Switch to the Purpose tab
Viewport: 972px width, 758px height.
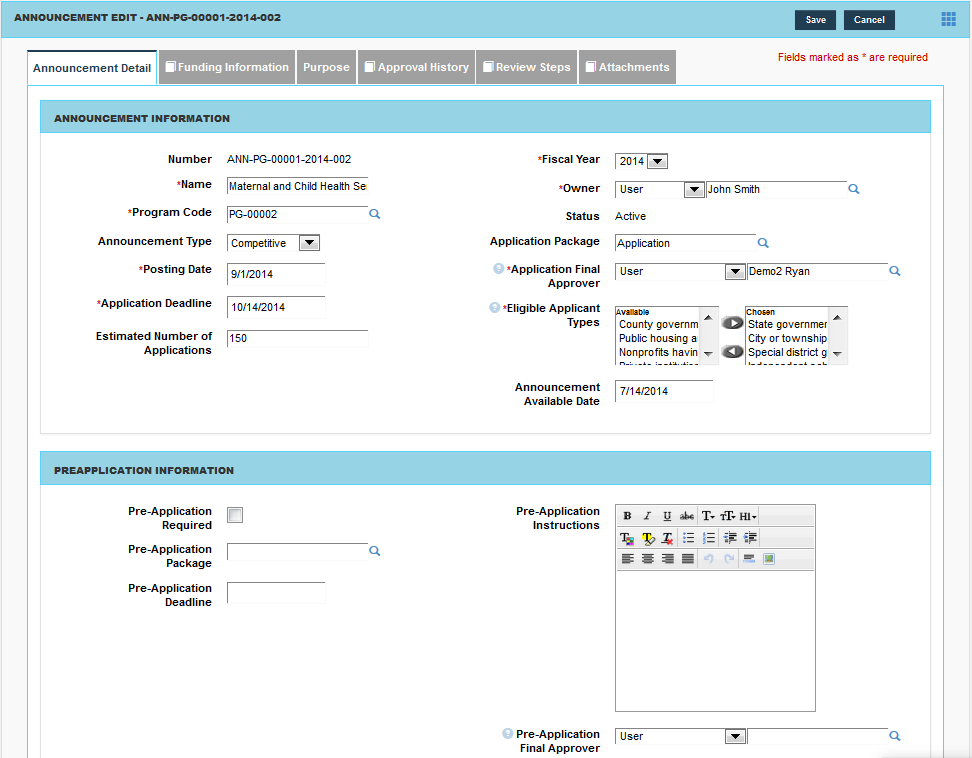[x=326, y=67]
